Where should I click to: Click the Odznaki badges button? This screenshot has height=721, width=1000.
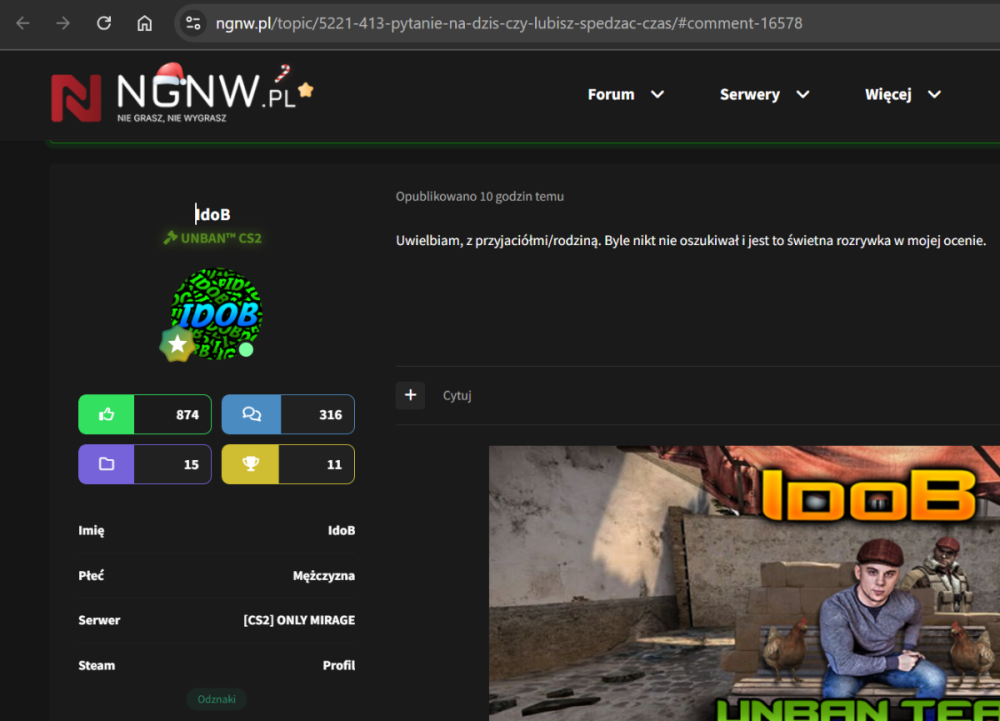pos(216,699)
